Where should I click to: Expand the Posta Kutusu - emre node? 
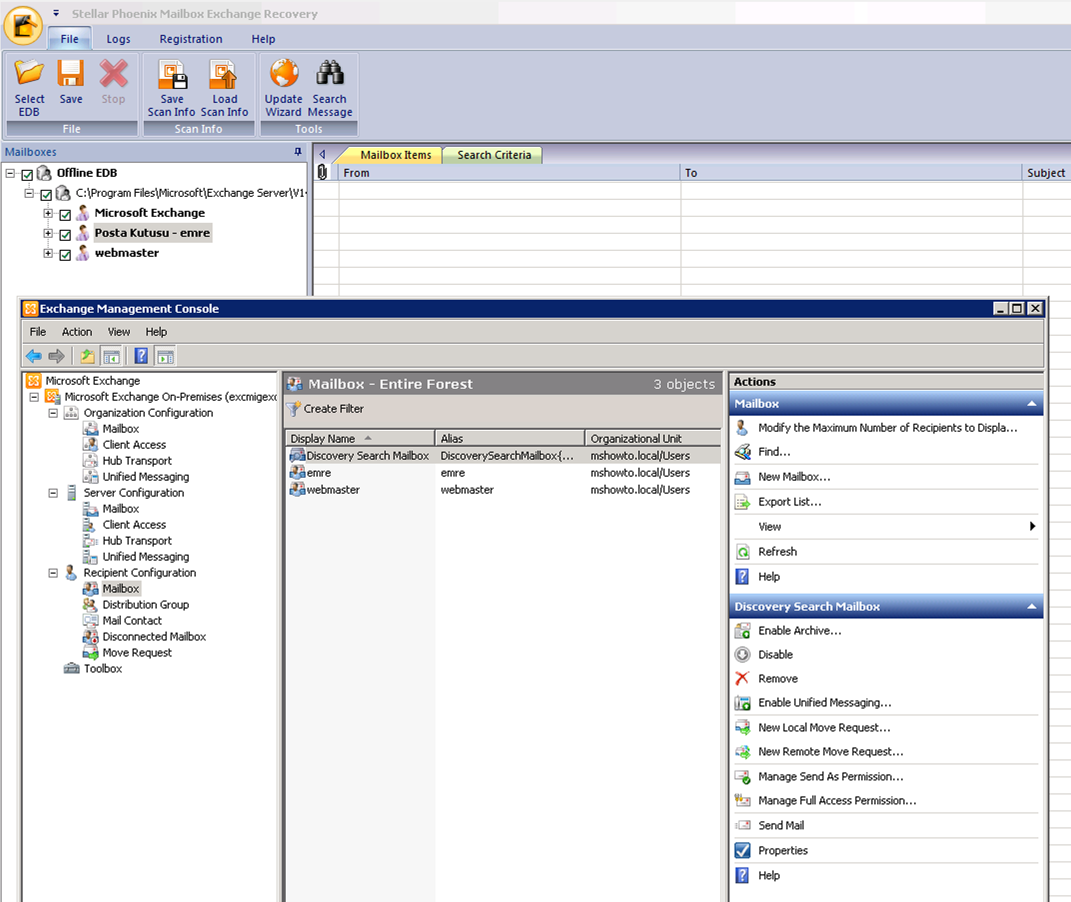[48, 234]
